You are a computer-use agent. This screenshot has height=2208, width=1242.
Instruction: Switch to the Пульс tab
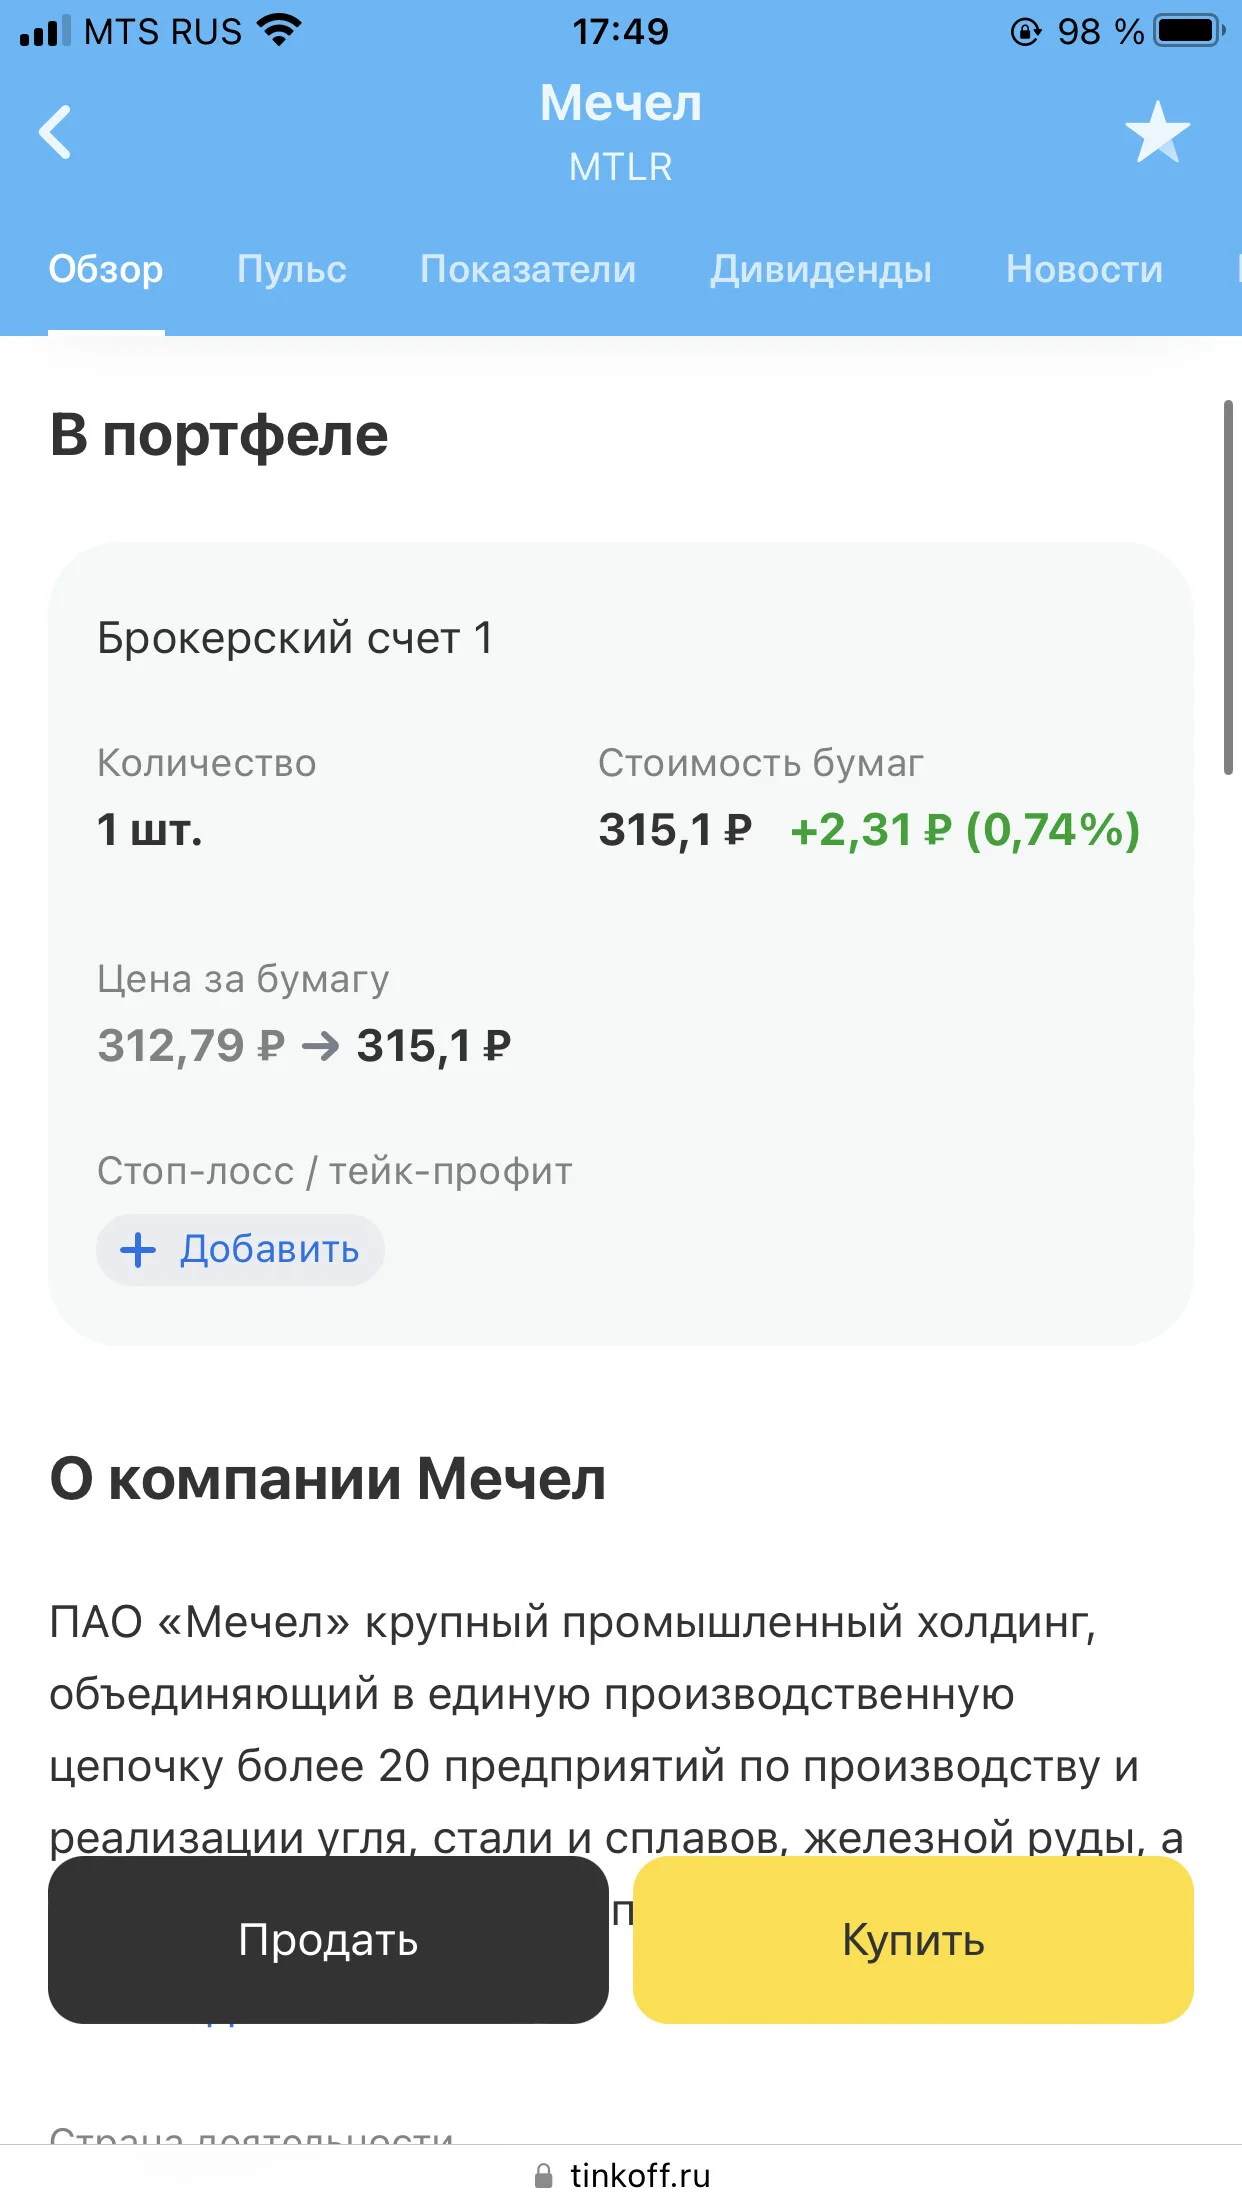click(291, 269)
